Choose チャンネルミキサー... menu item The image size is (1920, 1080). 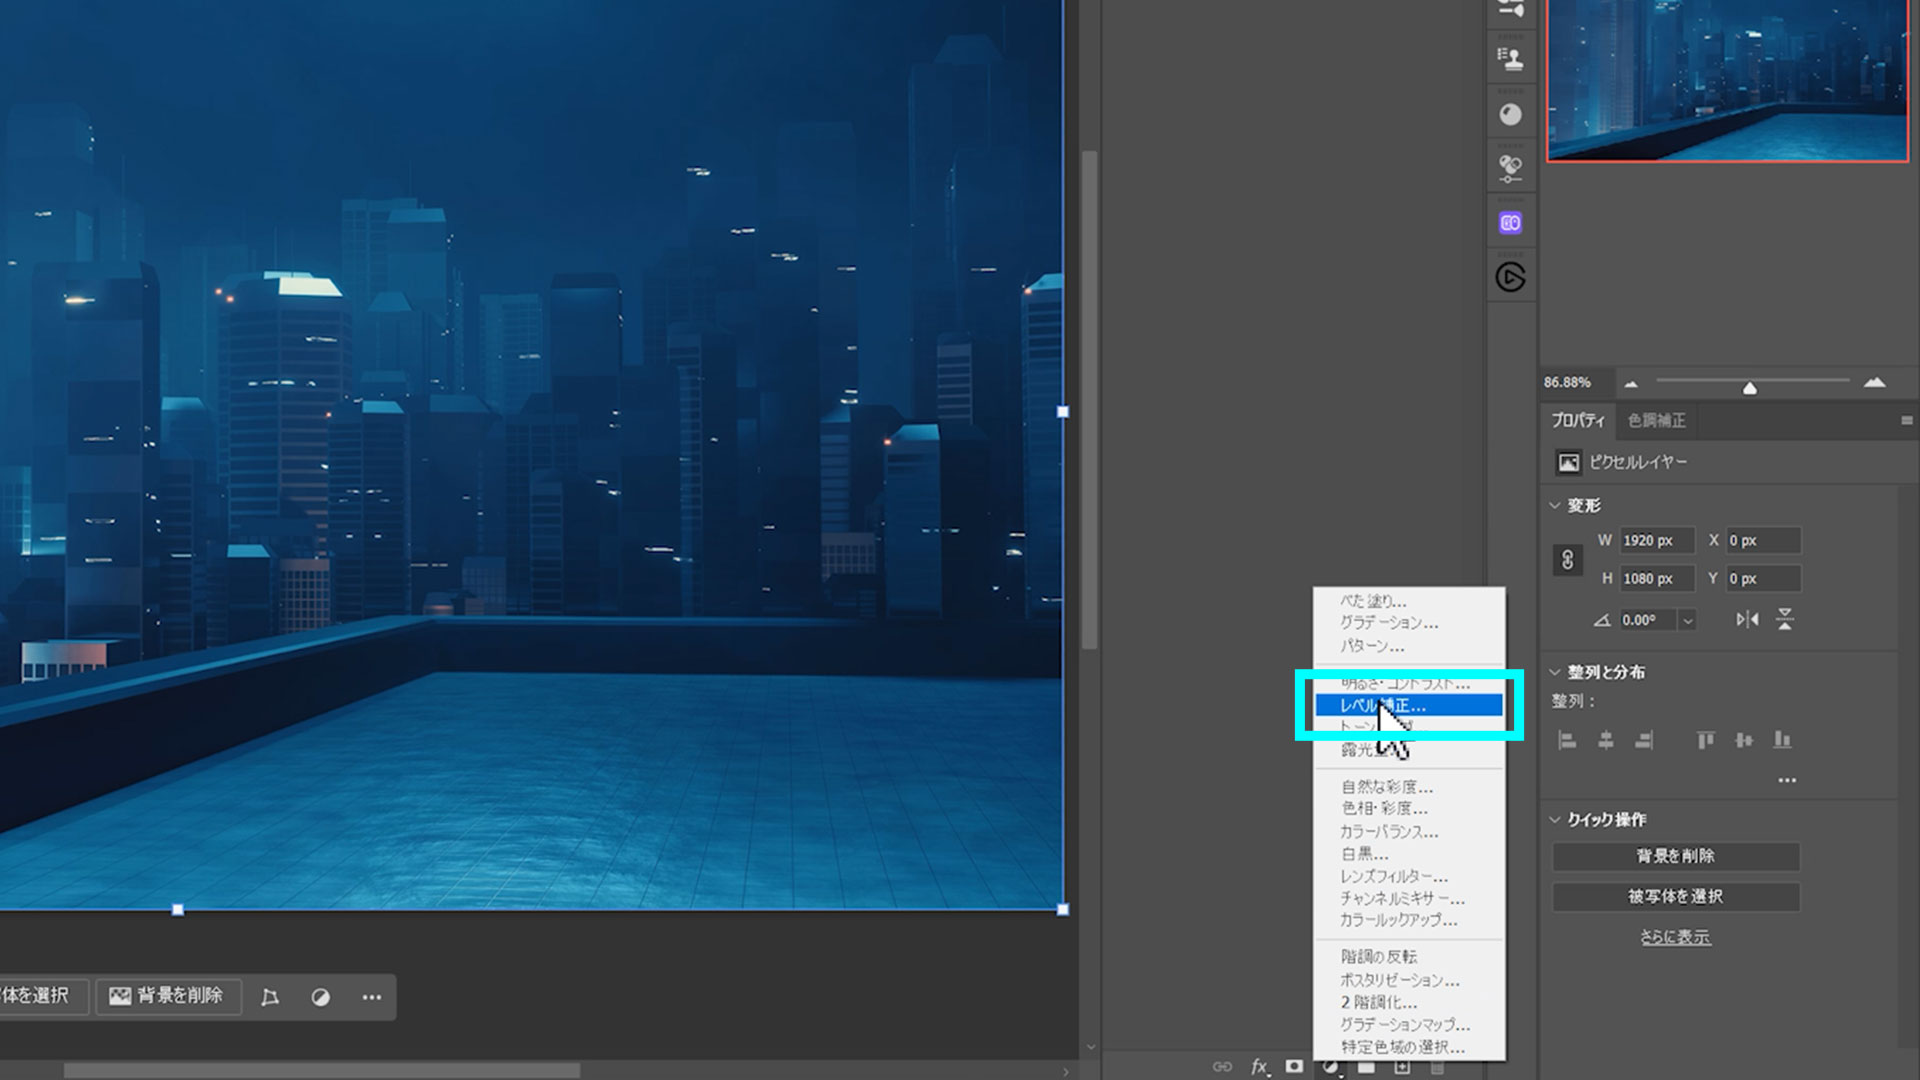click(x=1408, y=898)
